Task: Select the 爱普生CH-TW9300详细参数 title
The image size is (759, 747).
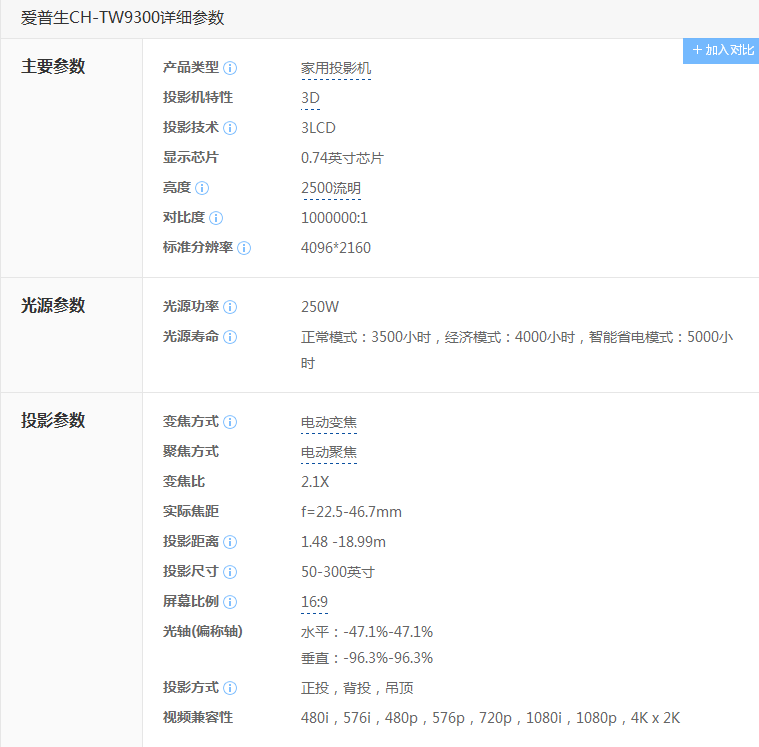Action: [122, 18]
